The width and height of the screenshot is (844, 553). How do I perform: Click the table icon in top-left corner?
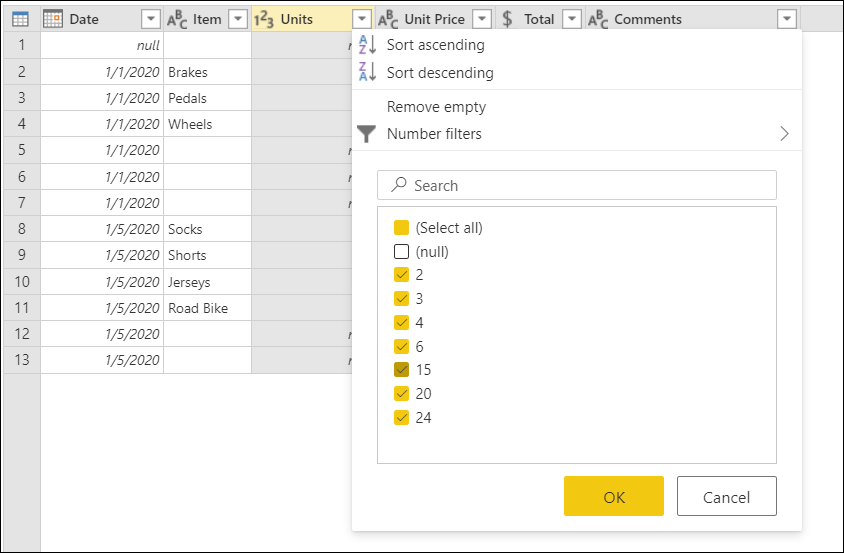20,19
